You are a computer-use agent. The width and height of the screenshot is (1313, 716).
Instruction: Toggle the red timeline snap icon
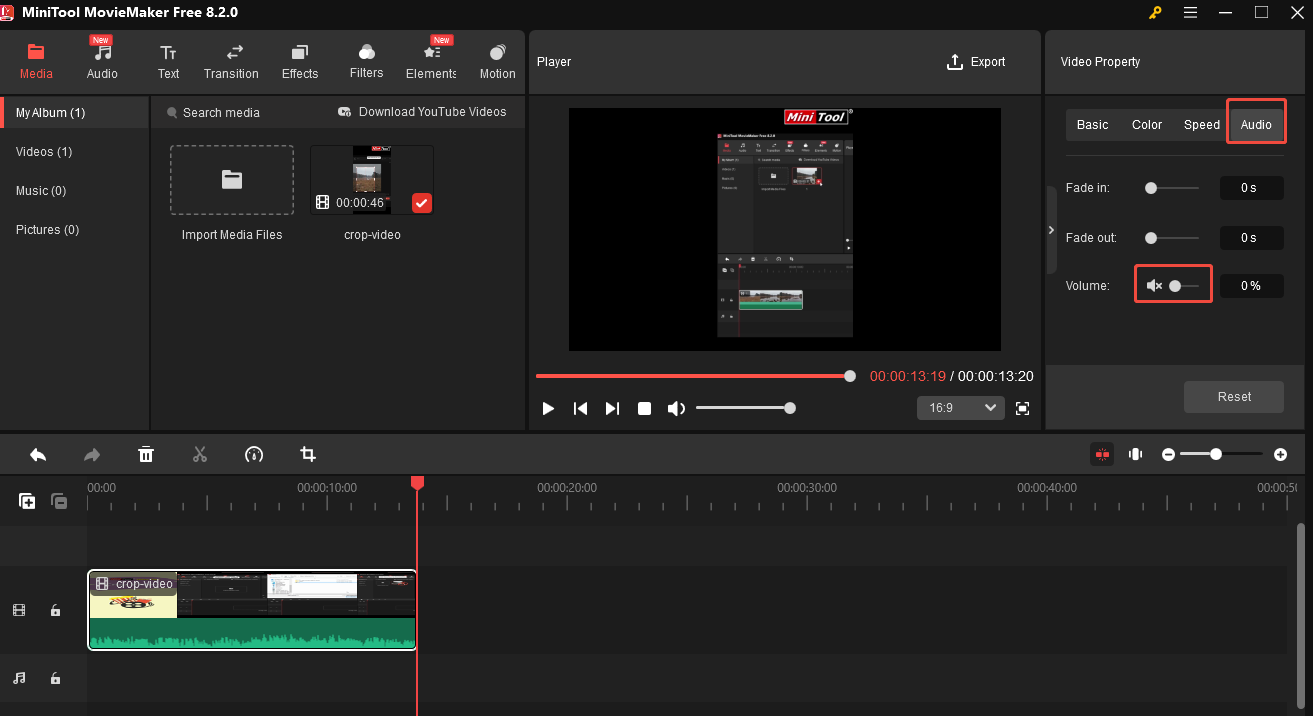[1102, 454]
